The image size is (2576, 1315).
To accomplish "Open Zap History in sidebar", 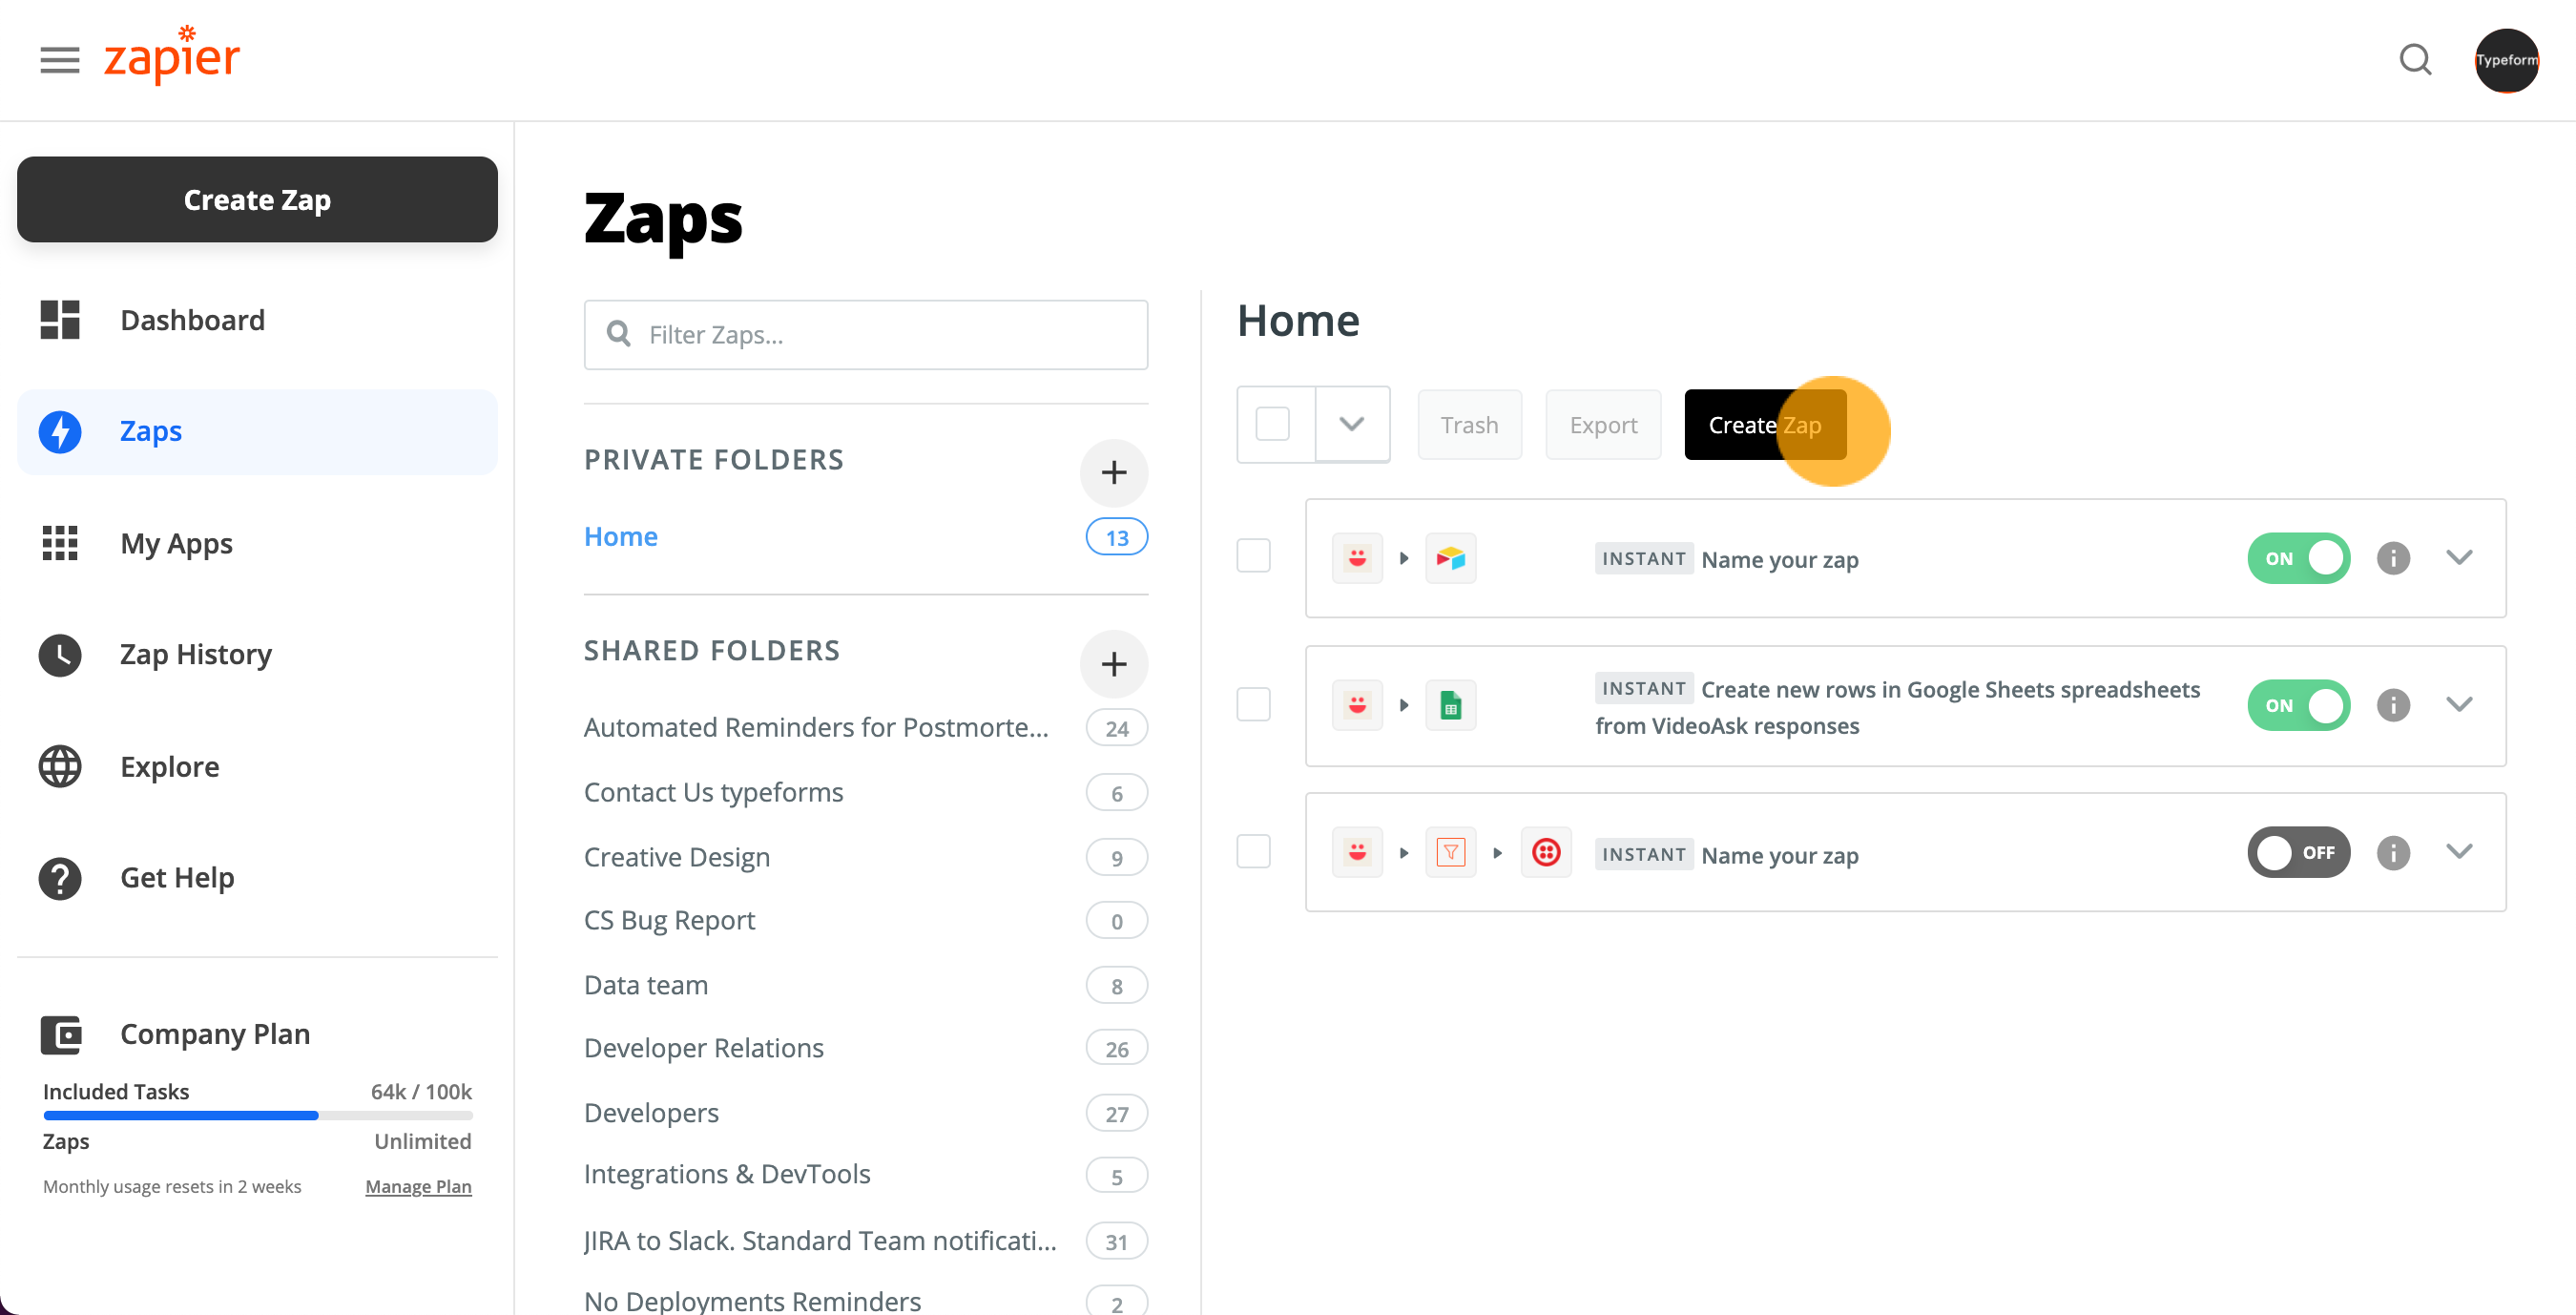I will point(257,655).
